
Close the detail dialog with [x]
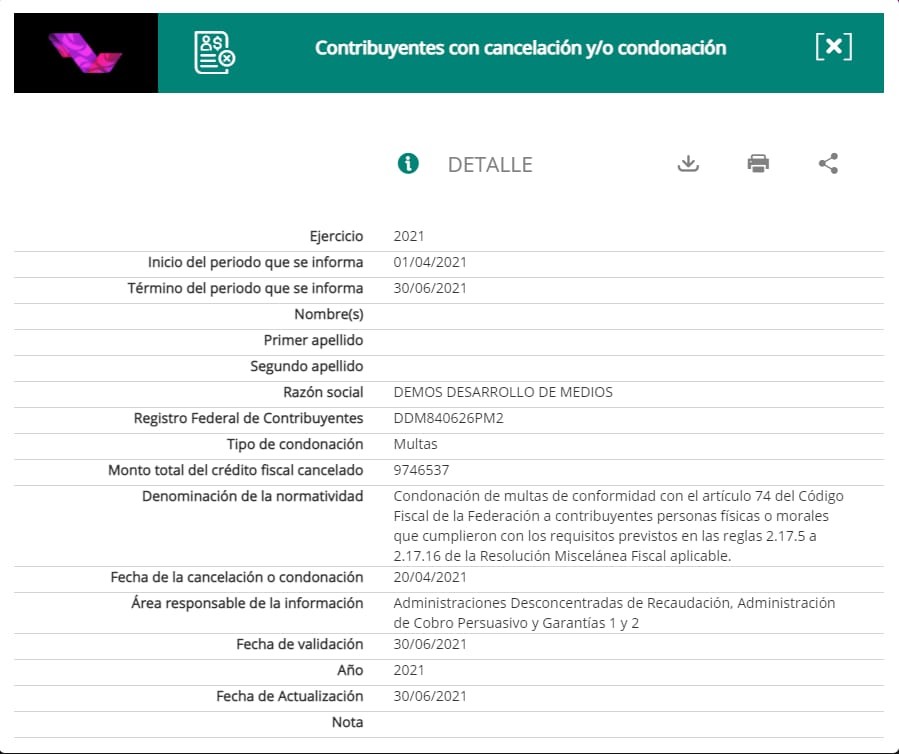tap(834, 46)
